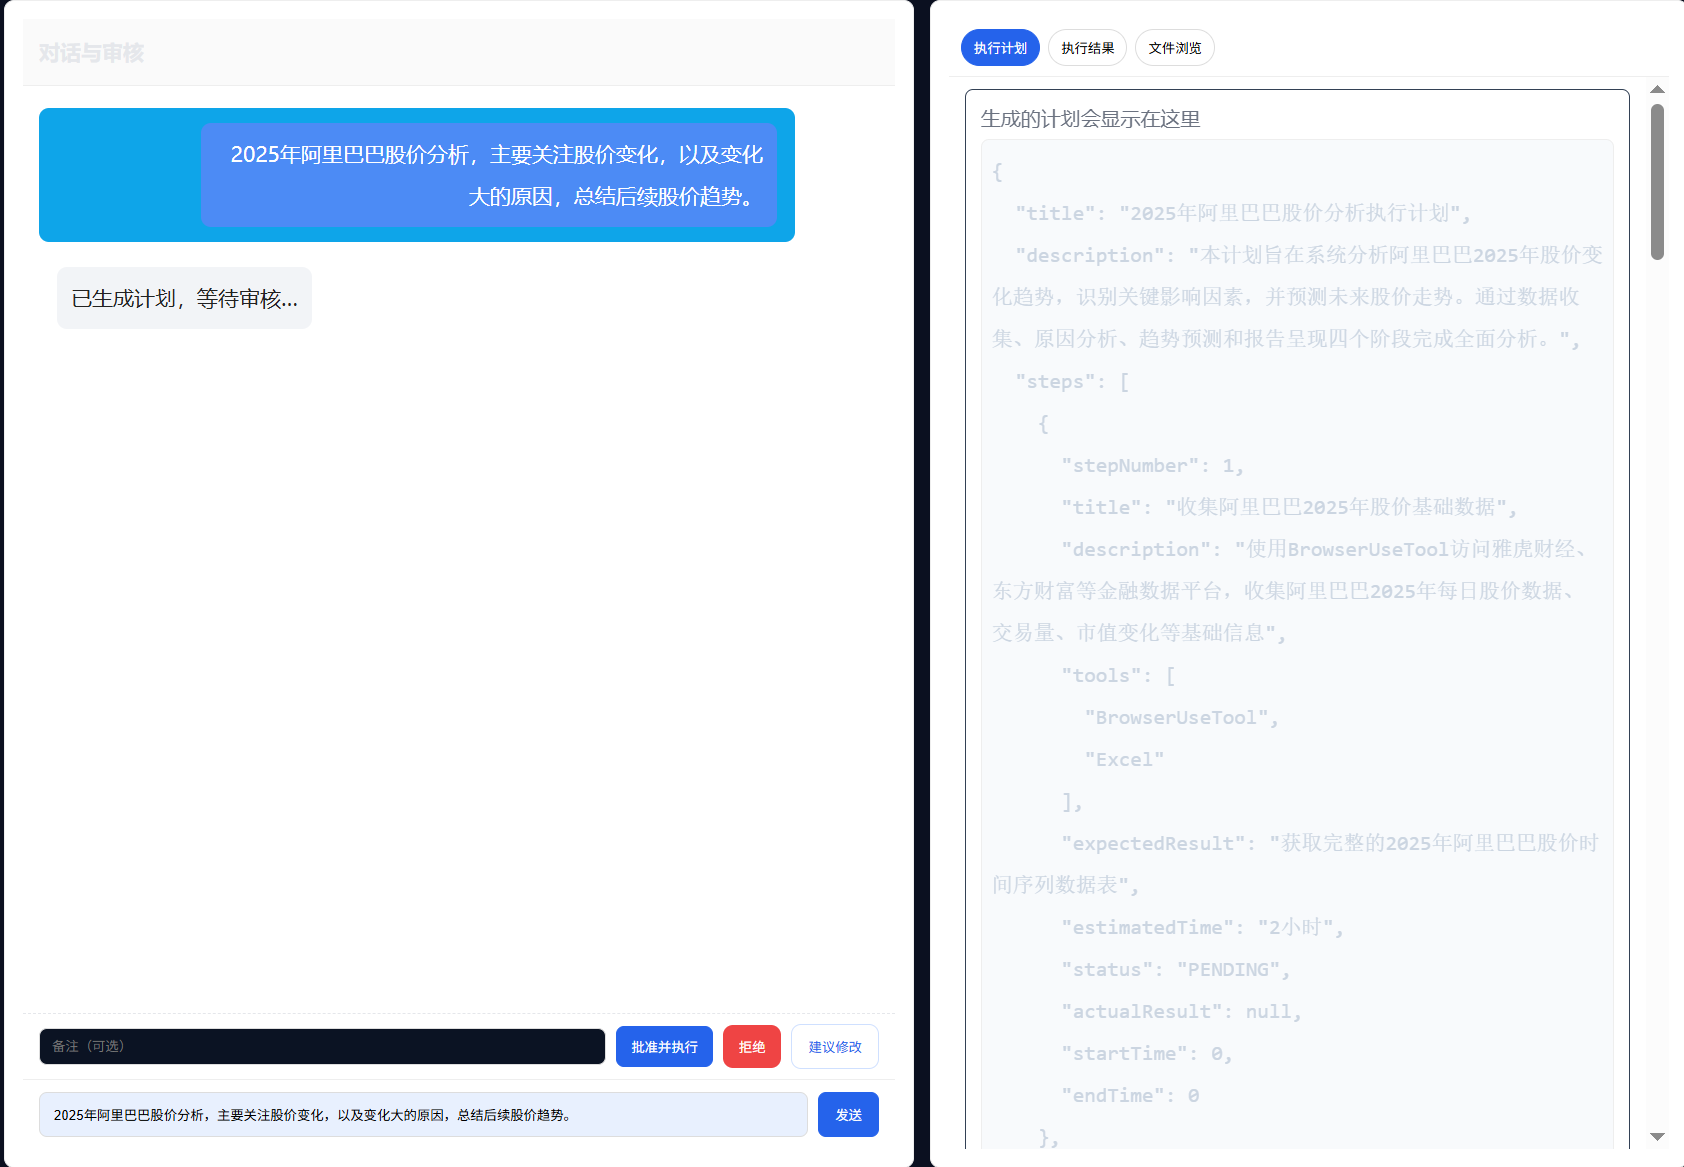This screenshot has height=1167, width=1684.
Task: Click the plan panel scrollbar thumb
Action: tap(1657, 182)
